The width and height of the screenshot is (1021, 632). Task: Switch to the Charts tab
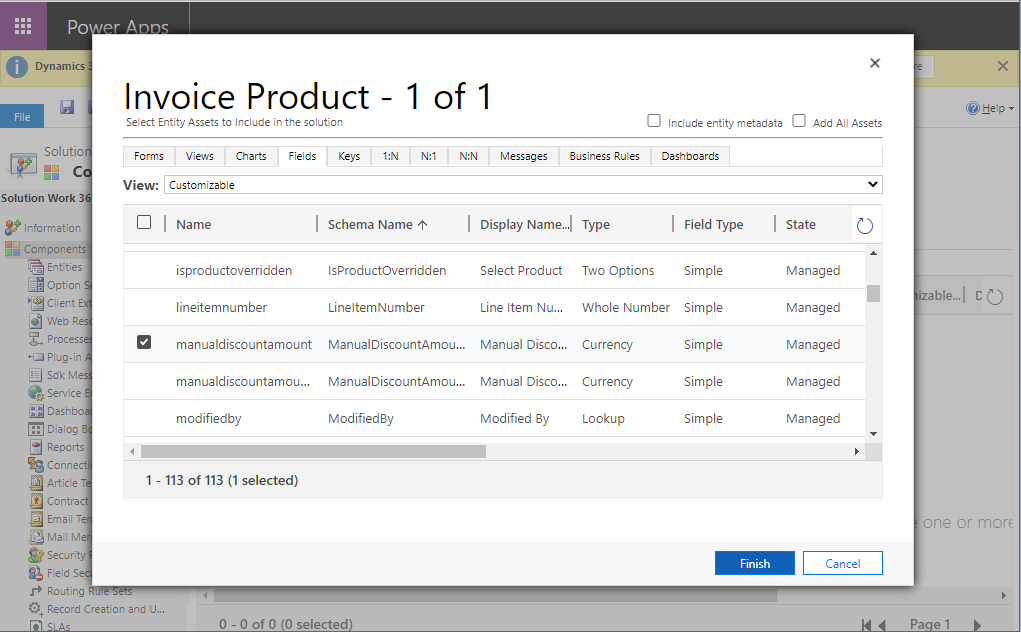[251, 156]
